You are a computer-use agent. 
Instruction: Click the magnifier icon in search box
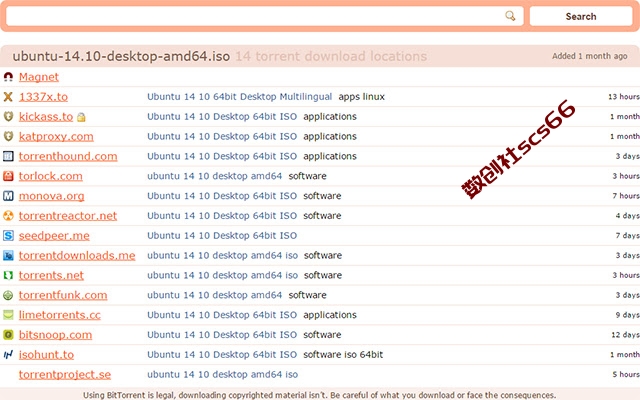coord(510,16)
